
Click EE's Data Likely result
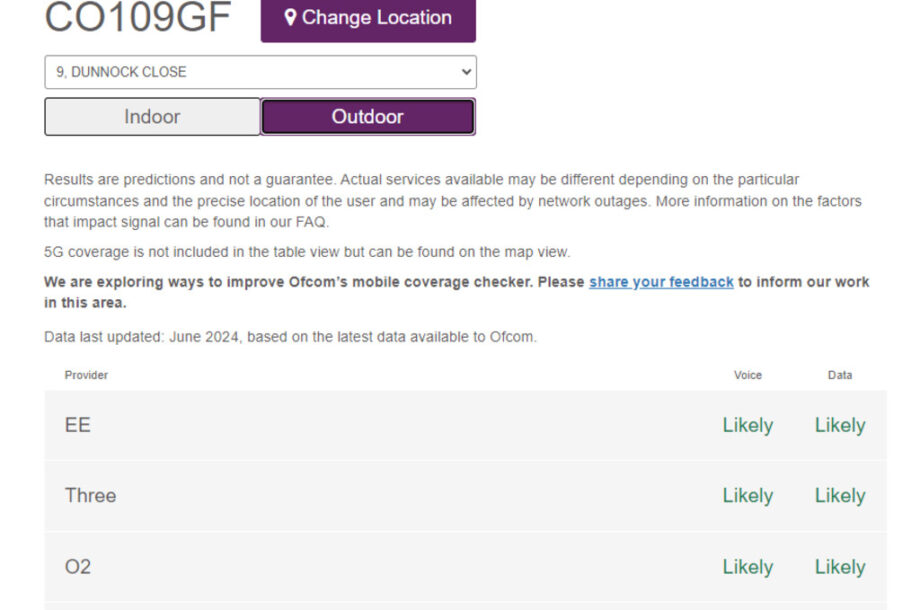(840, 426)
